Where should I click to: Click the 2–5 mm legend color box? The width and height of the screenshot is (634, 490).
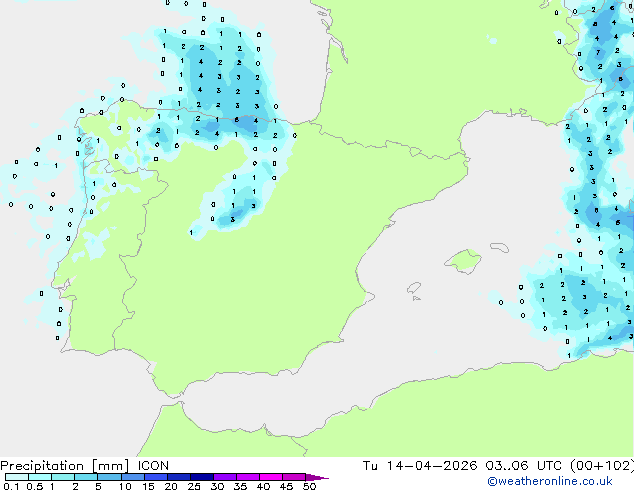click(86, 477)
